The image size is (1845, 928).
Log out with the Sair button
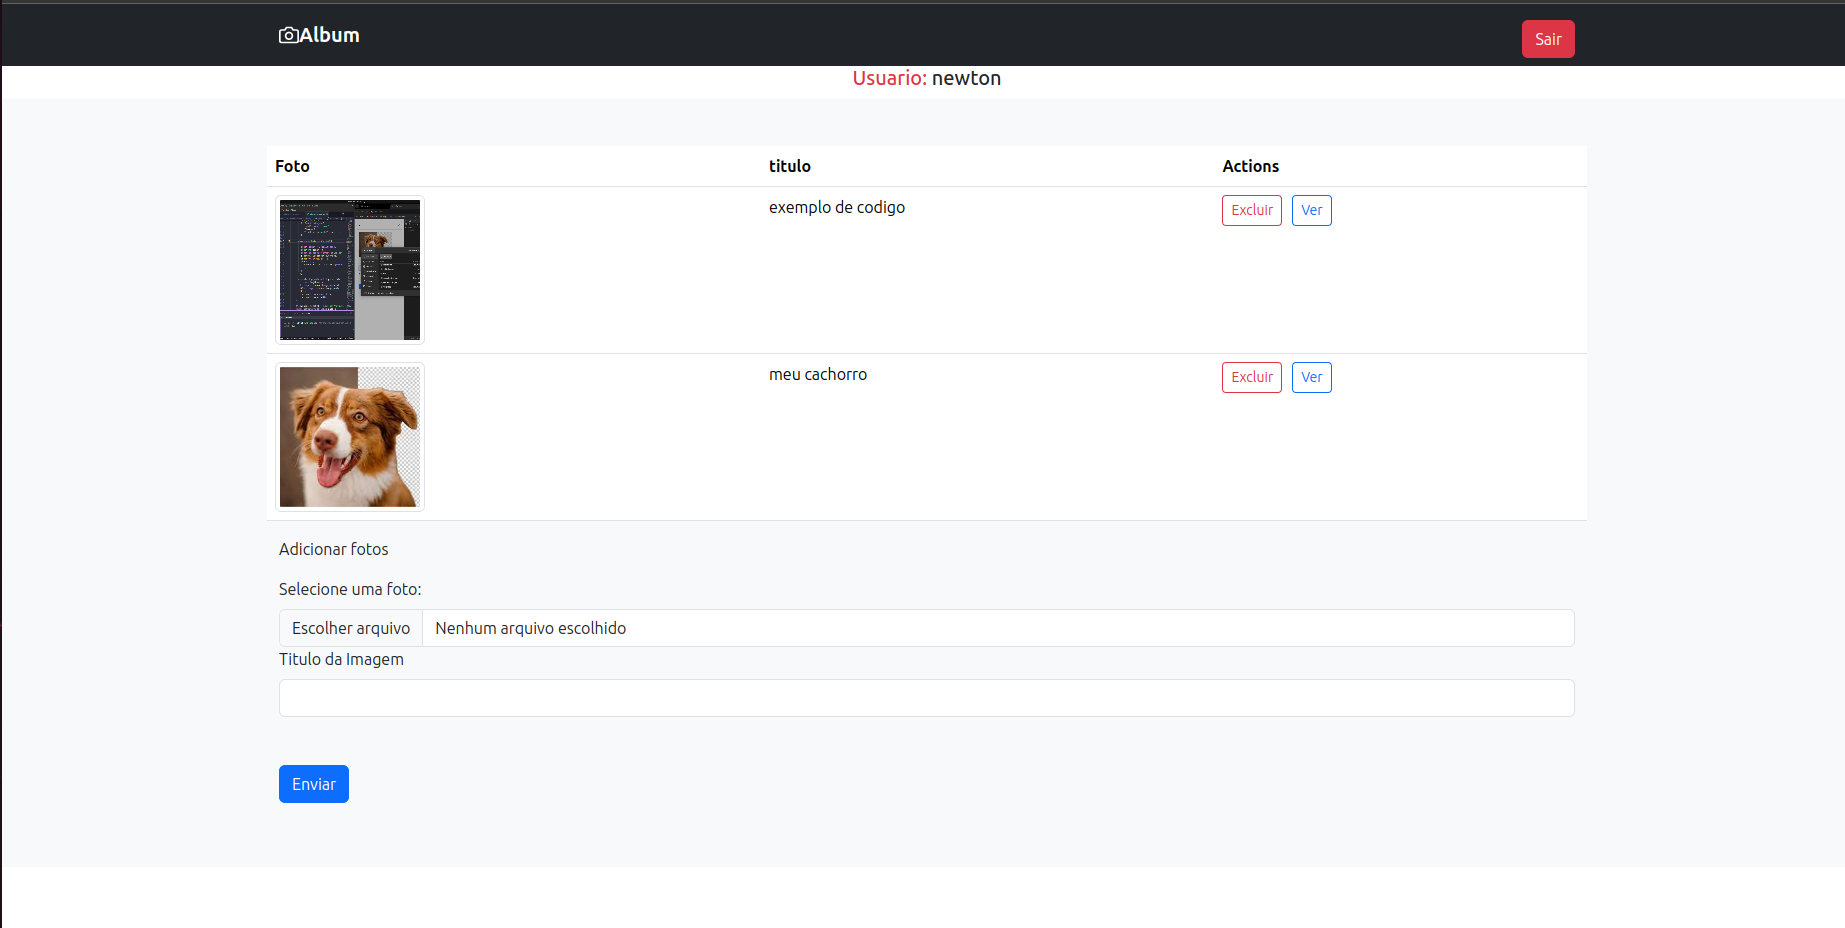click(1547, 39)
